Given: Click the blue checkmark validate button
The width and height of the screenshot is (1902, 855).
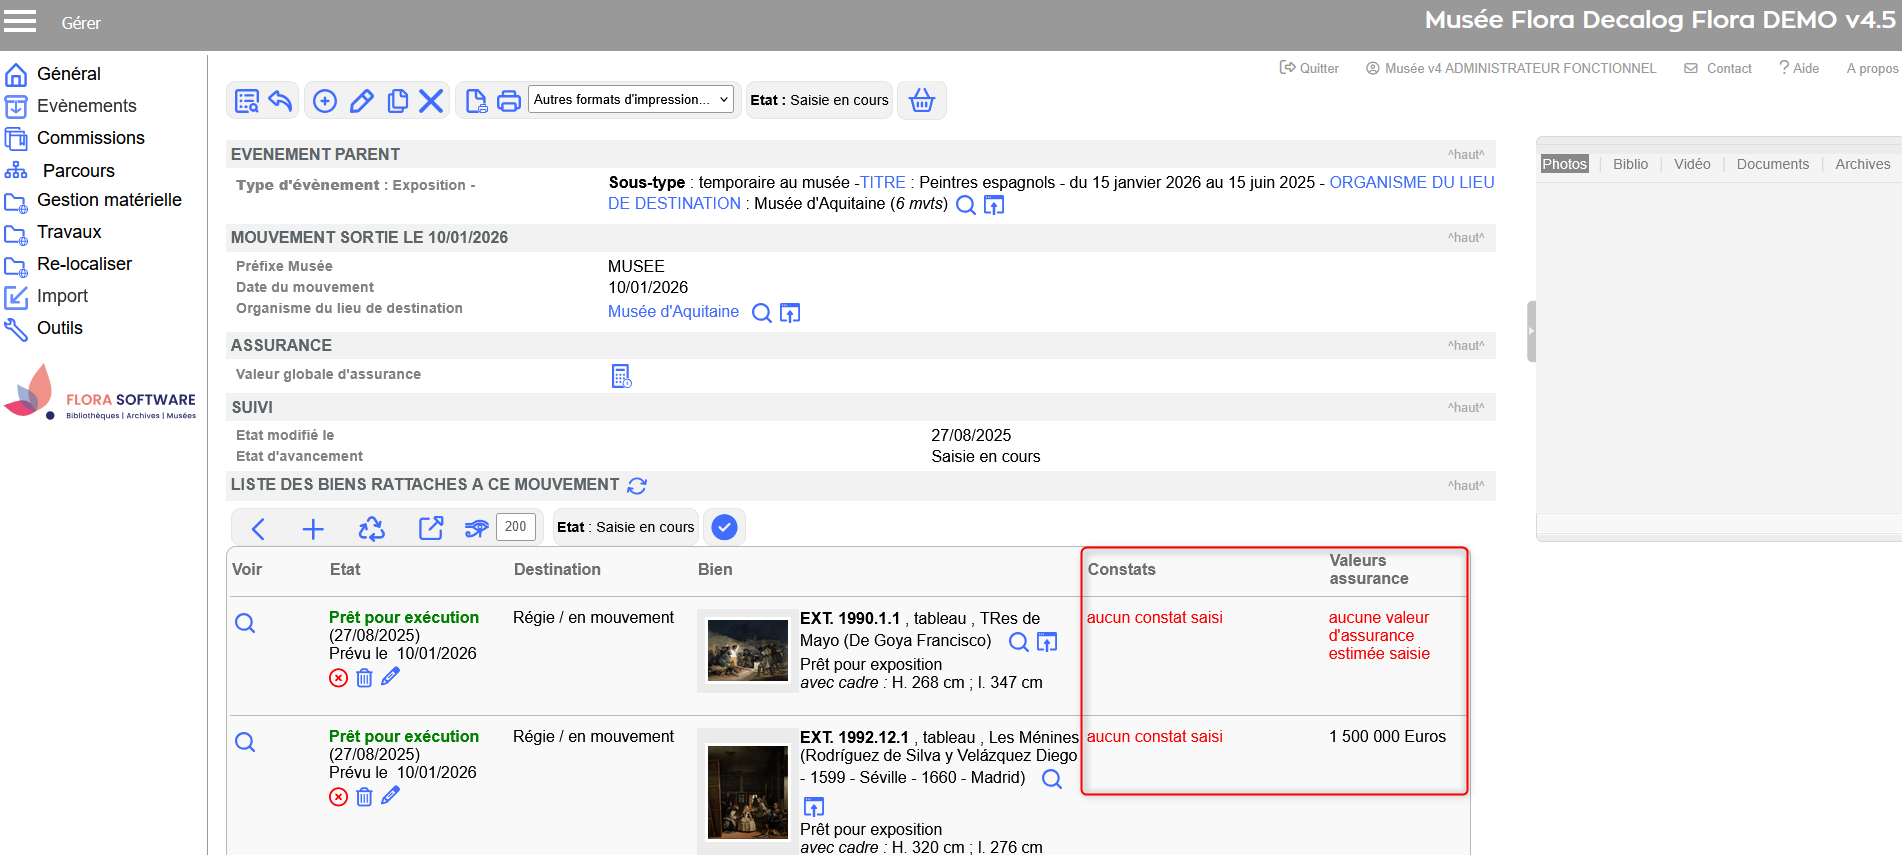Looking at the screenshot, I should pyautogui.click(x=724, y=527).
